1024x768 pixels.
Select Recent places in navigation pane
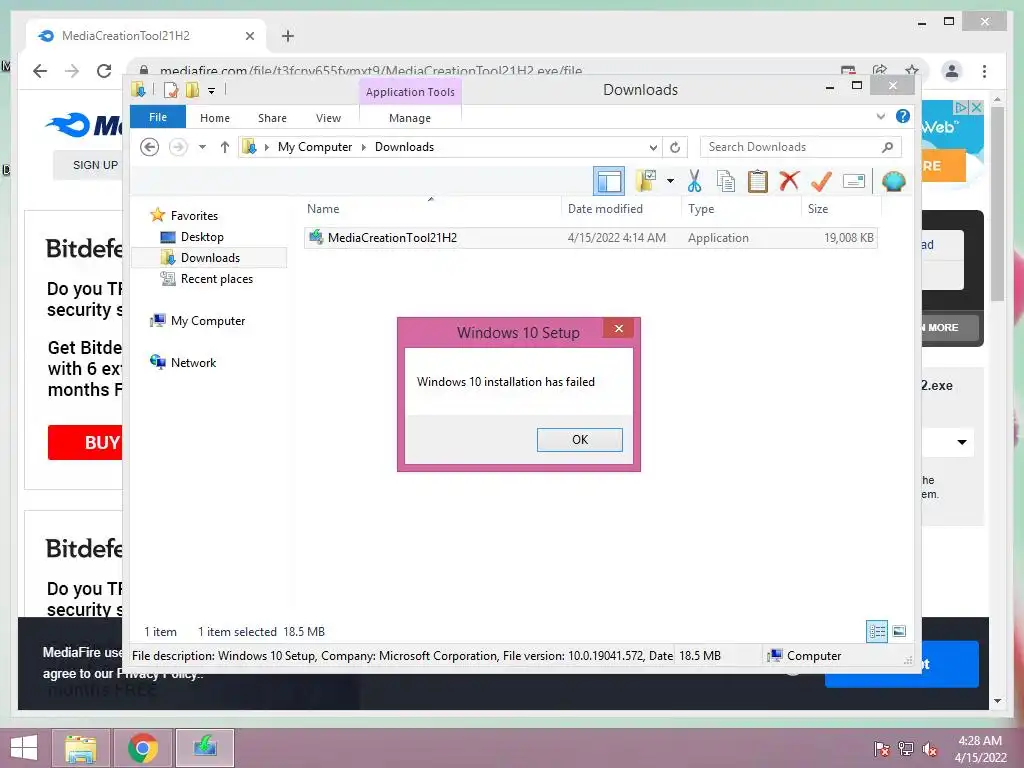point(216,279)
